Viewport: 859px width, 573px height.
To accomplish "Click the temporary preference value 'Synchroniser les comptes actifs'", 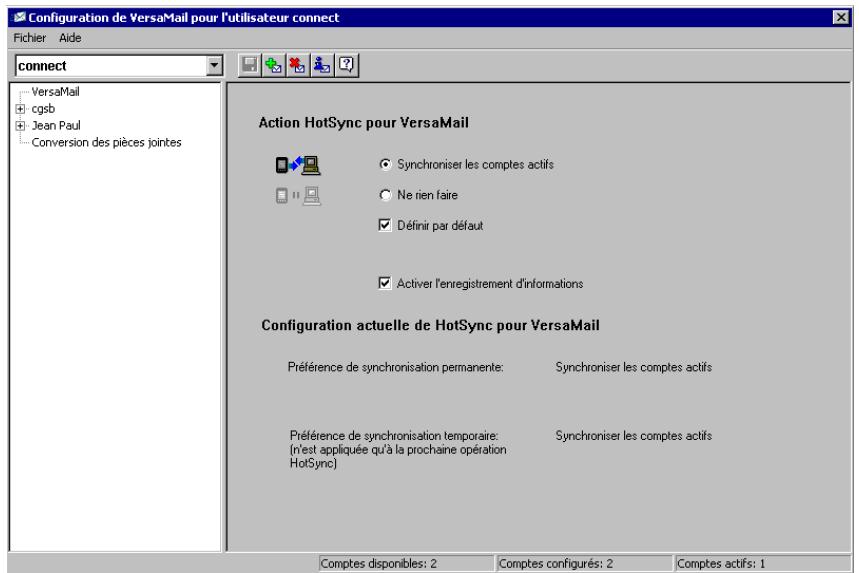I will tap(634, 436).
